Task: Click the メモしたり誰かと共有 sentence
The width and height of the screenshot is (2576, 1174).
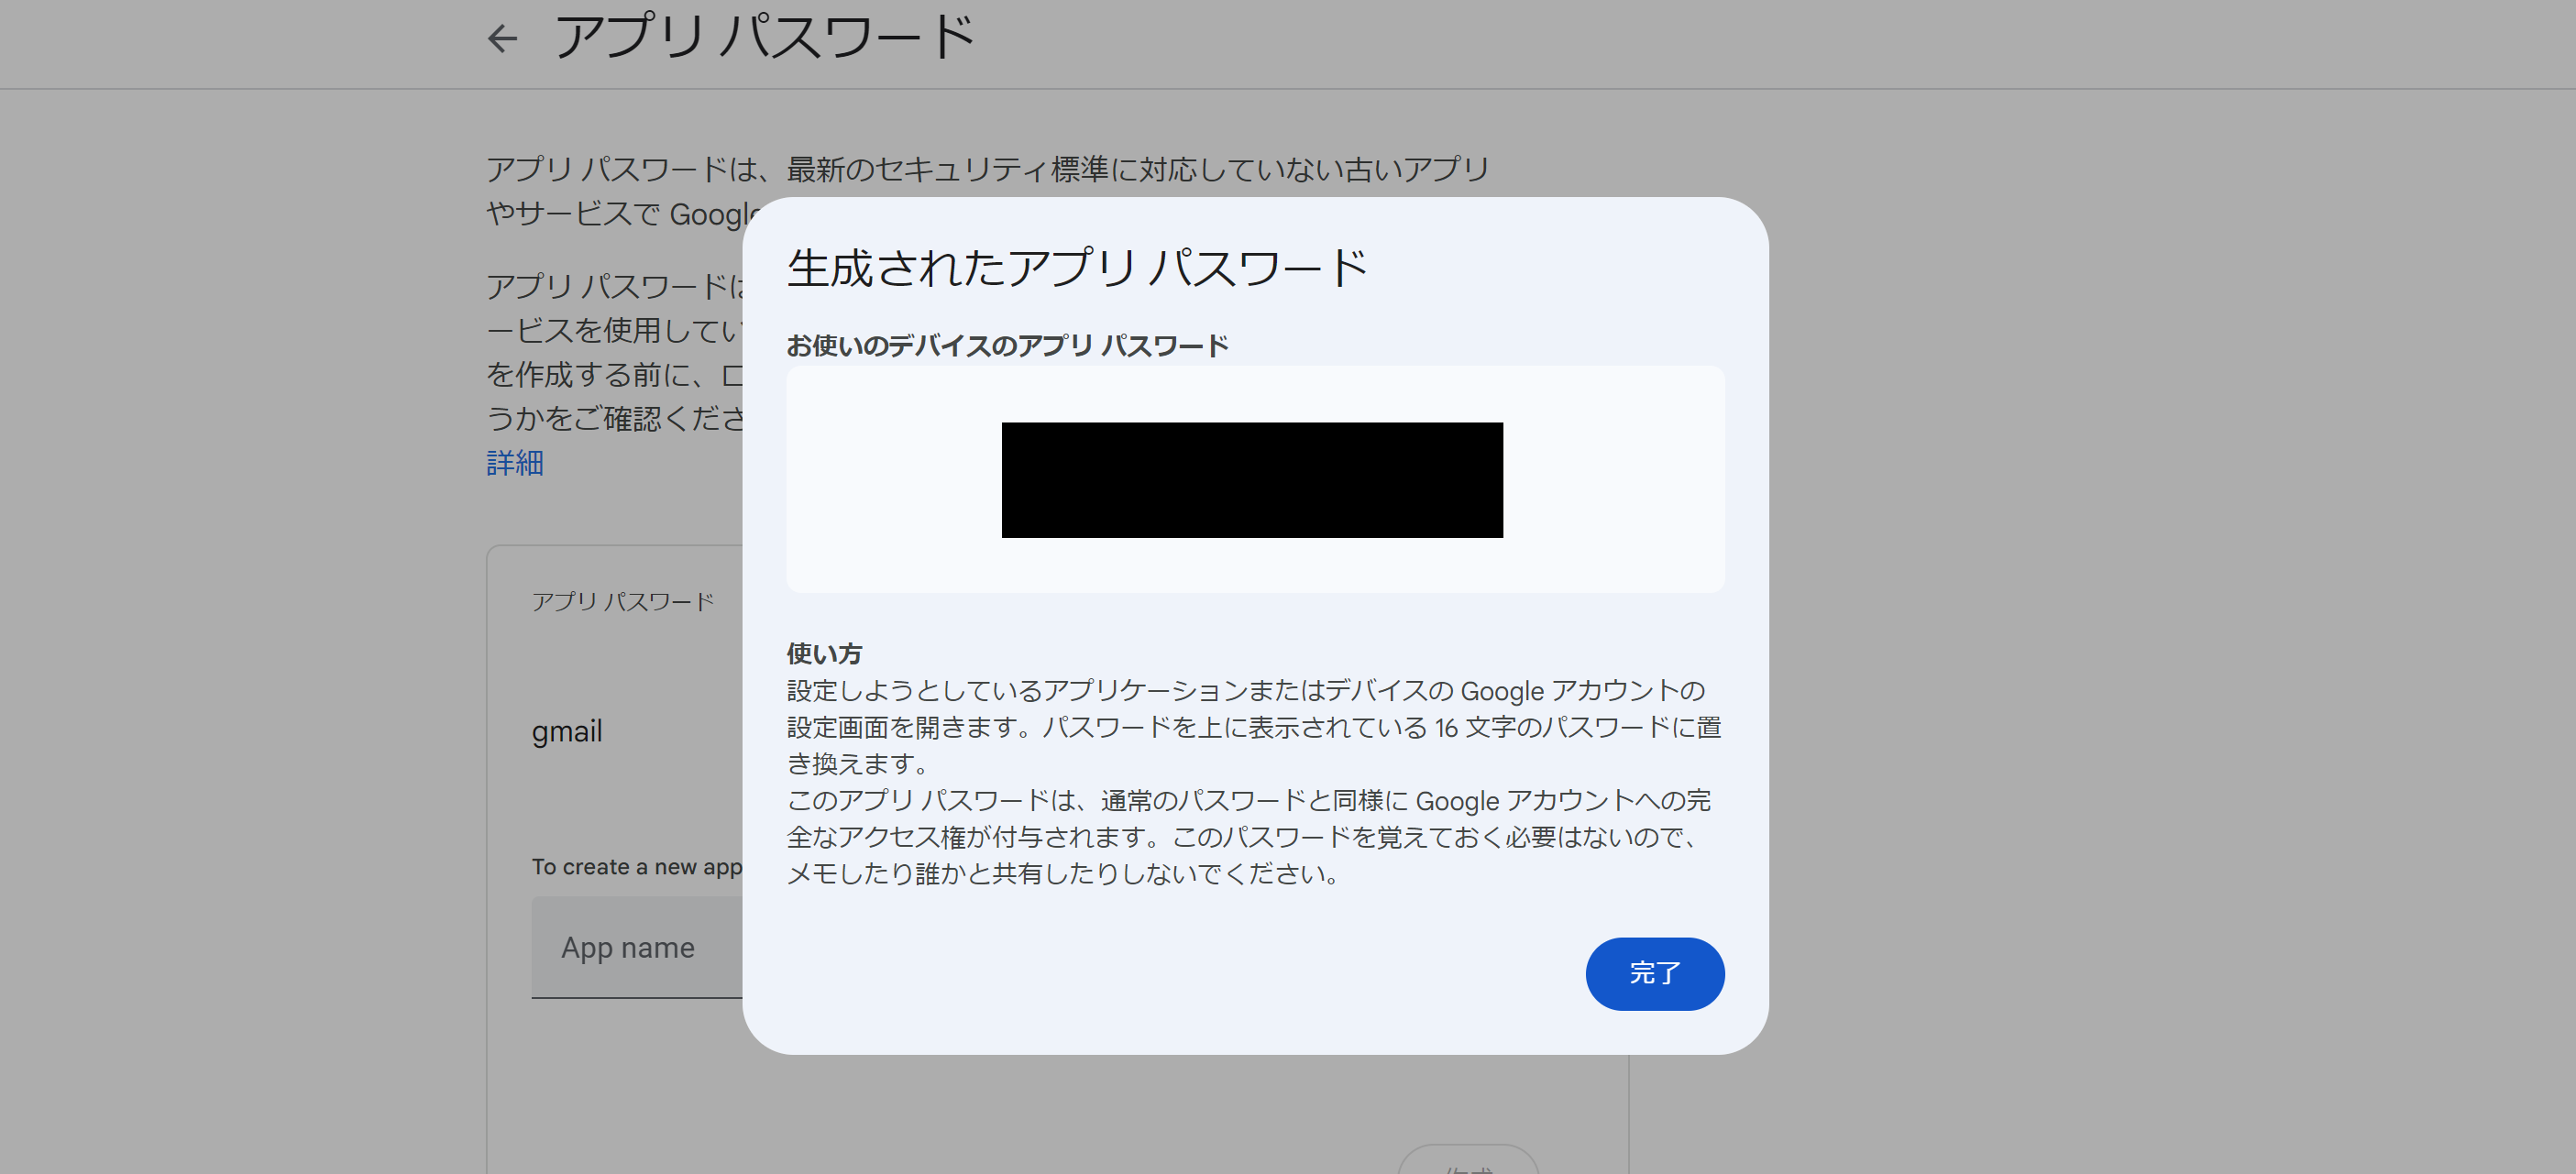Action: click(x=1063, y=874)
